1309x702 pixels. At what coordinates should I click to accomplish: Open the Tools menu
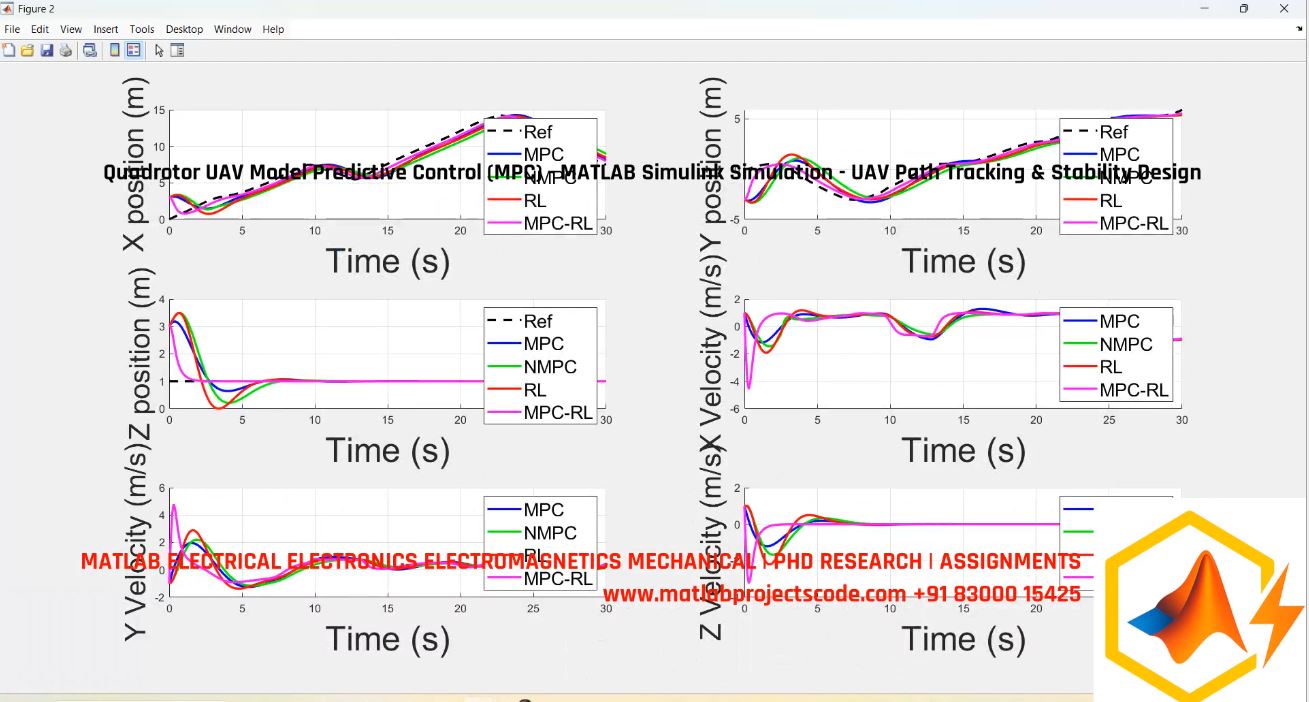pyautogui.click(x=142, y=29)
